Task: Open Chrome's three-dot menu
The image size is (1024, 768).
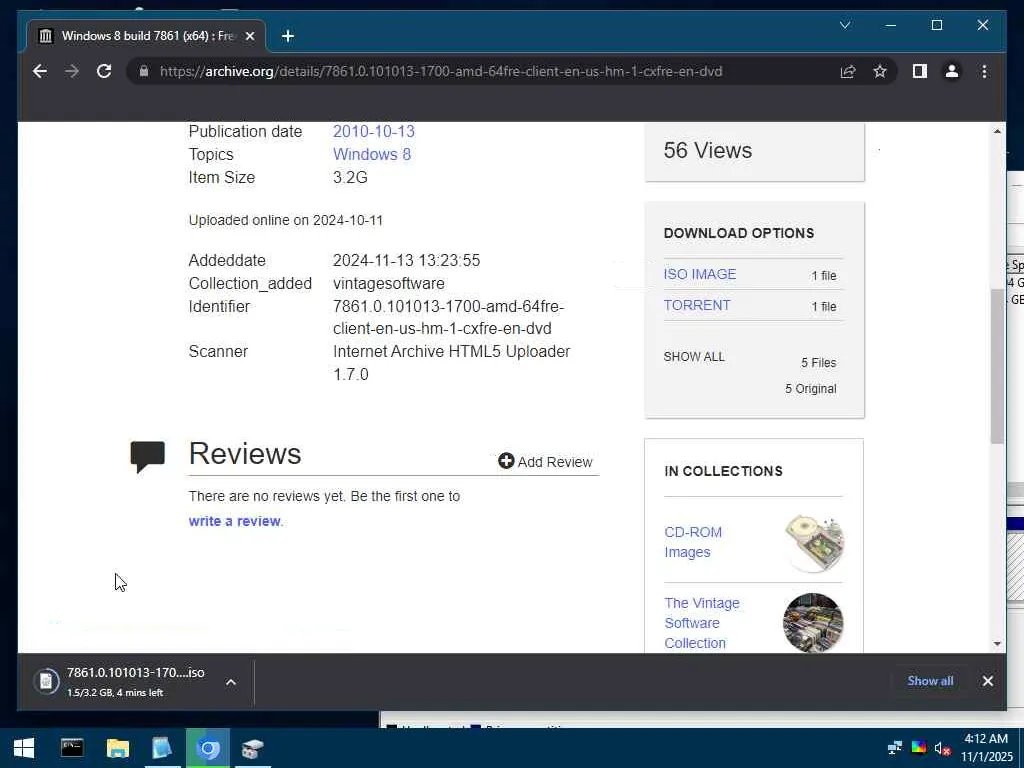Action: tap(984, 71)
